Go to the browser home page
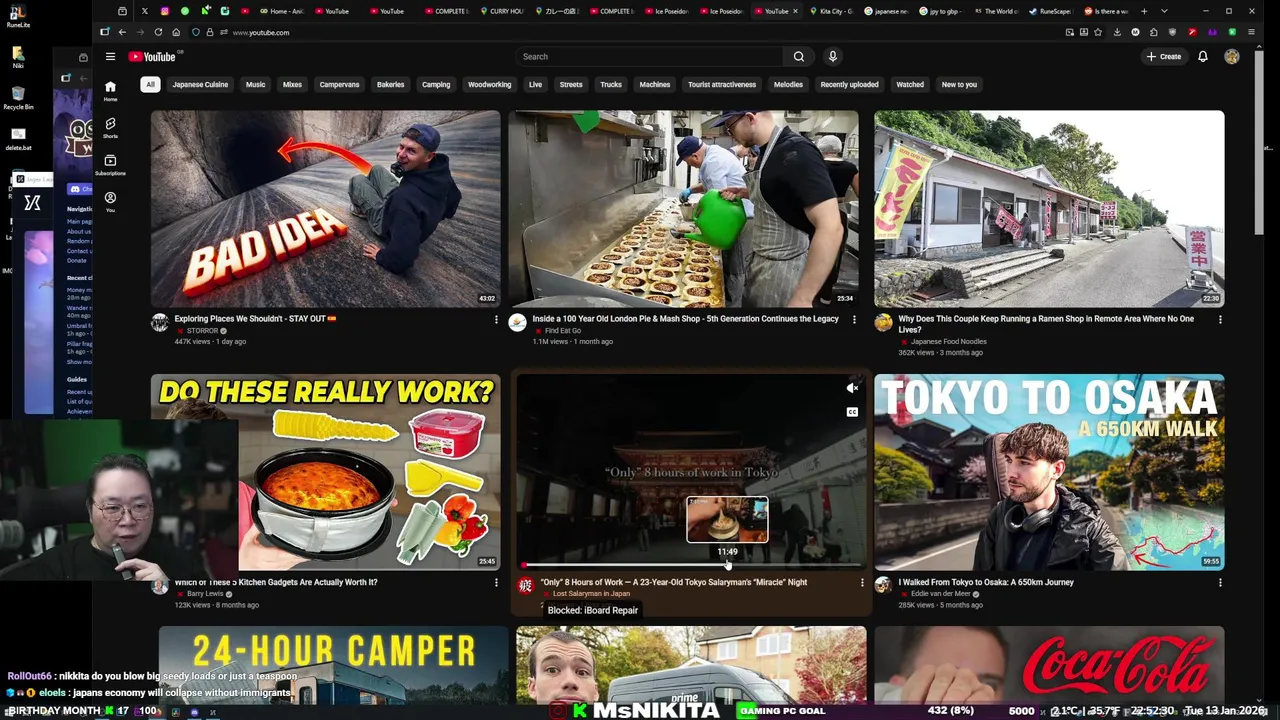This screenshot has height=720, width=1280. (x=175, y=32)
